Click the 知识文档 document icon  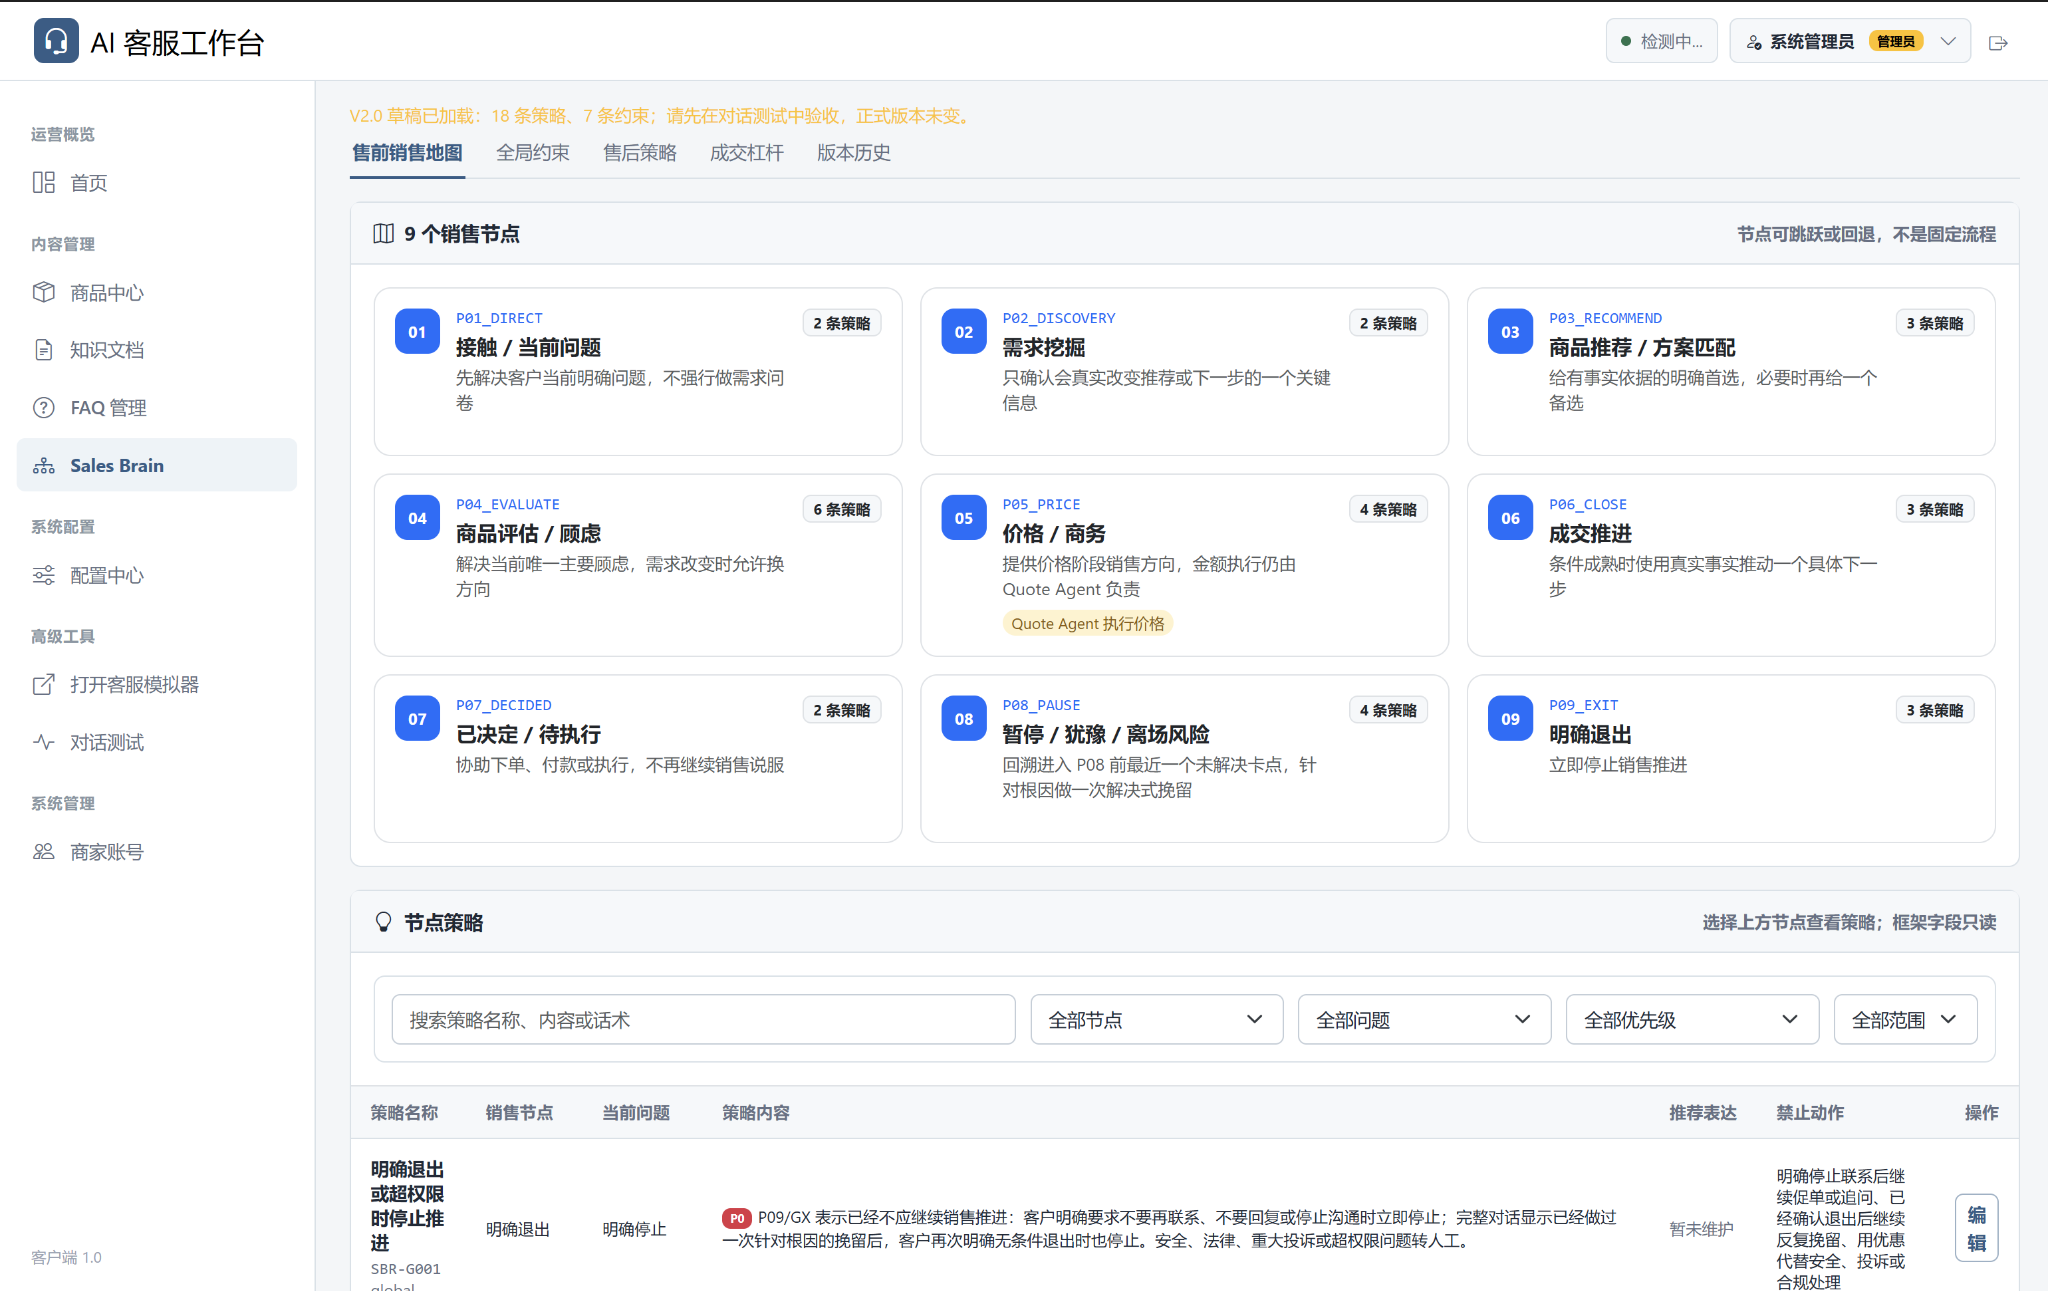tap(44, 350)
